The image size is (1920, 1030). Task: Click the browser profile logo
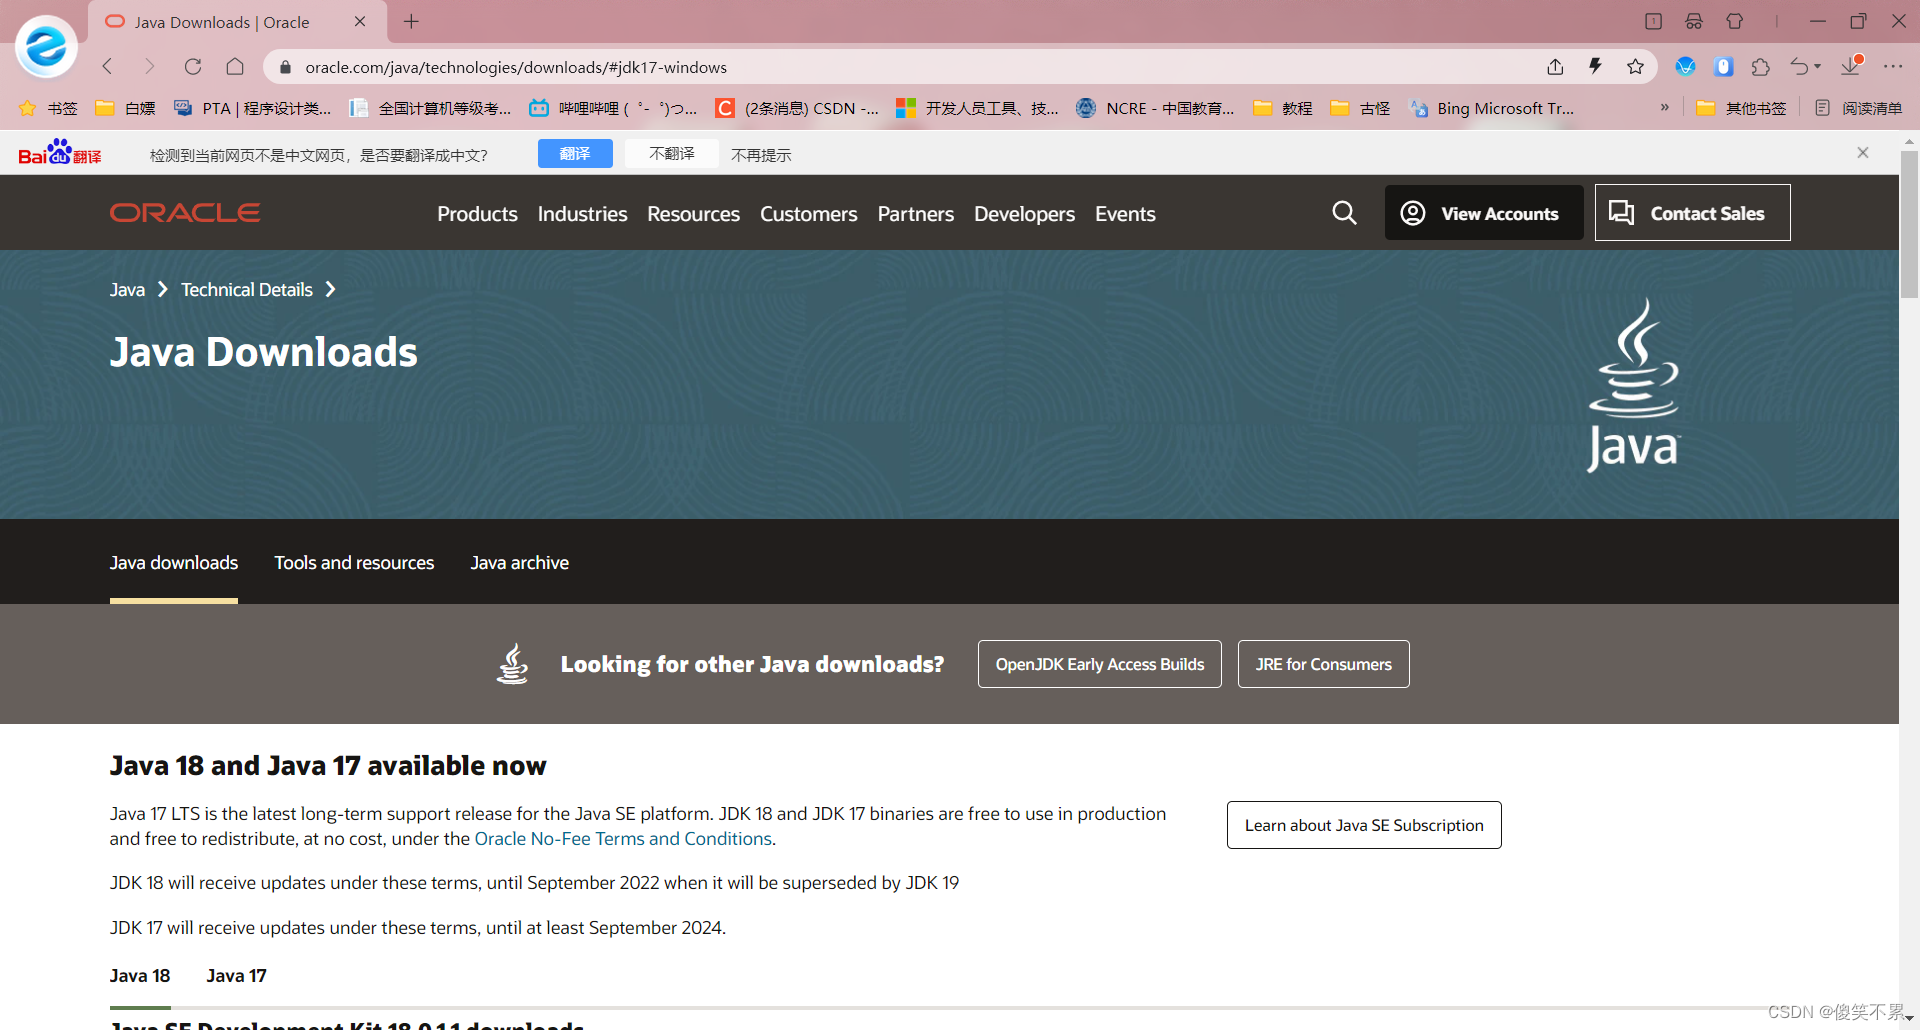46,47
